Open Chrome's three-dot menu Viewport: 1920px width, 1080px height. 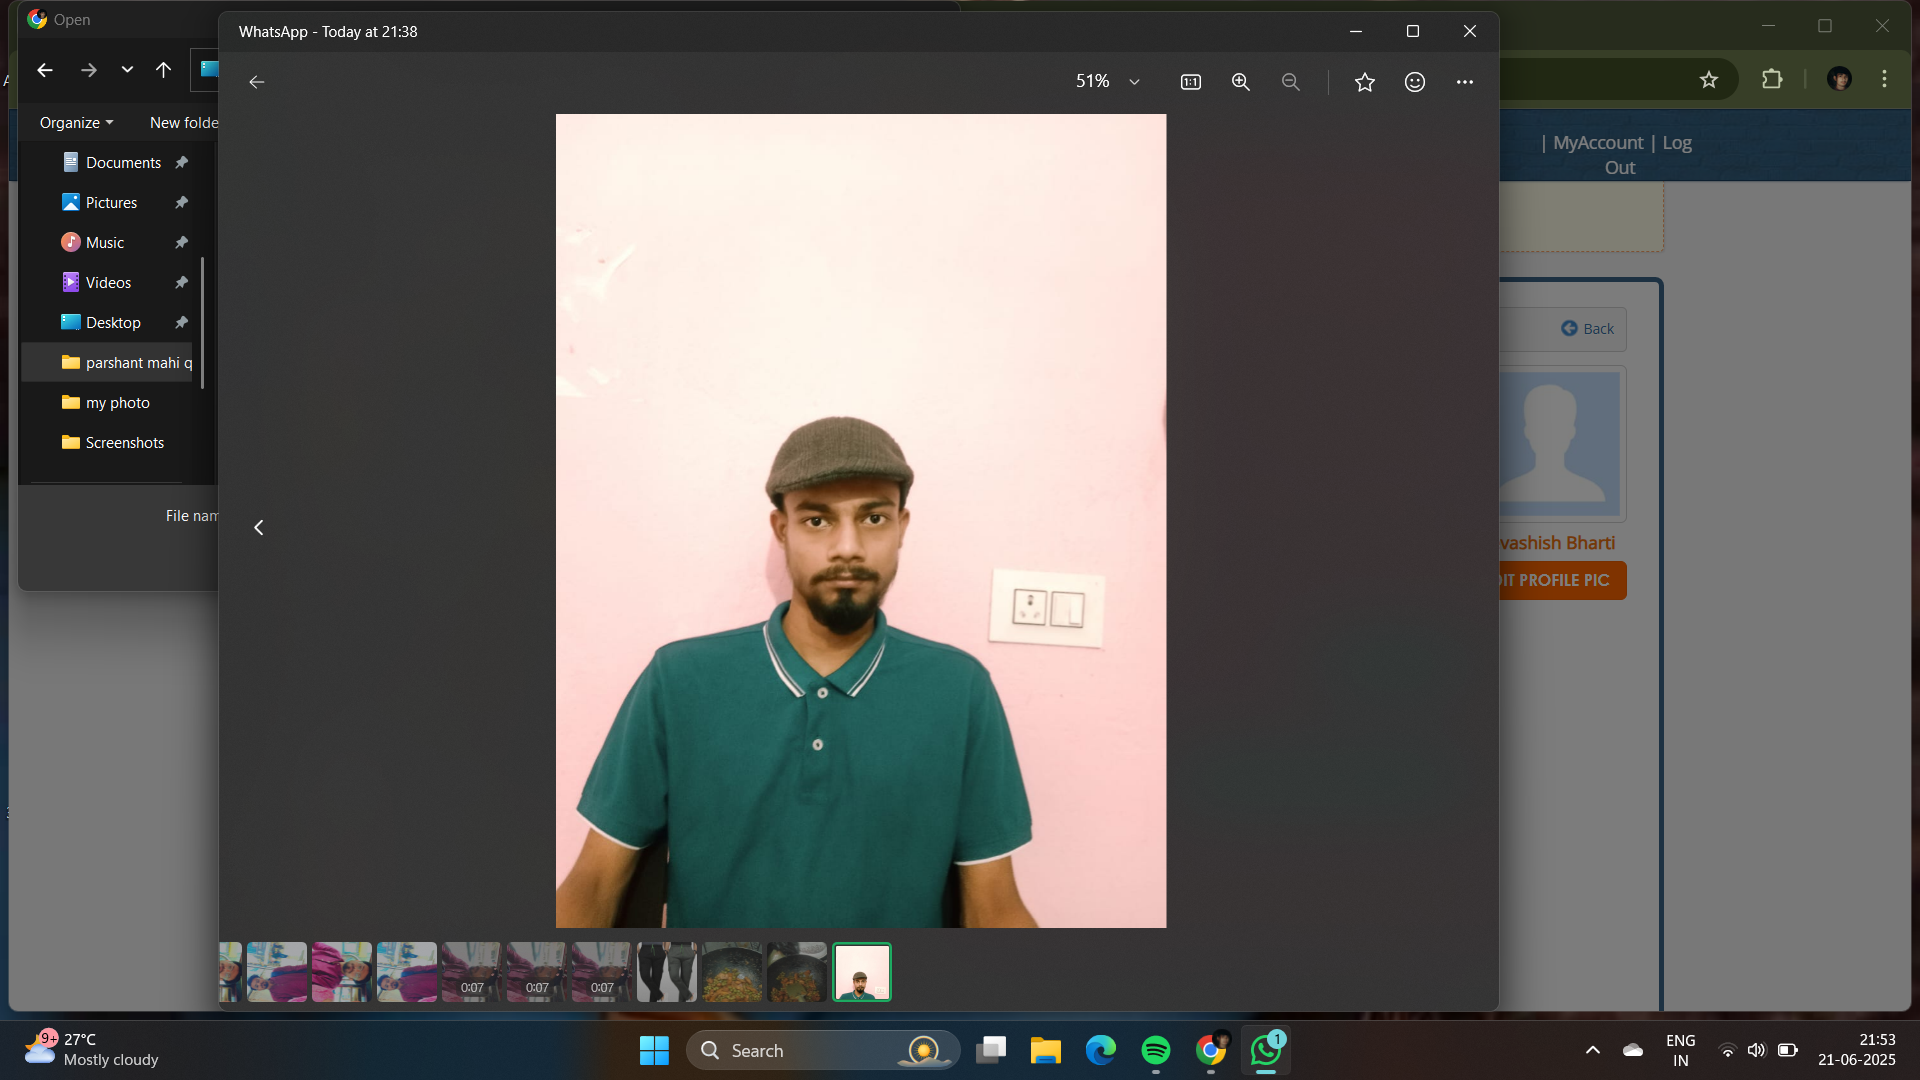click(x=1885, y=79)
